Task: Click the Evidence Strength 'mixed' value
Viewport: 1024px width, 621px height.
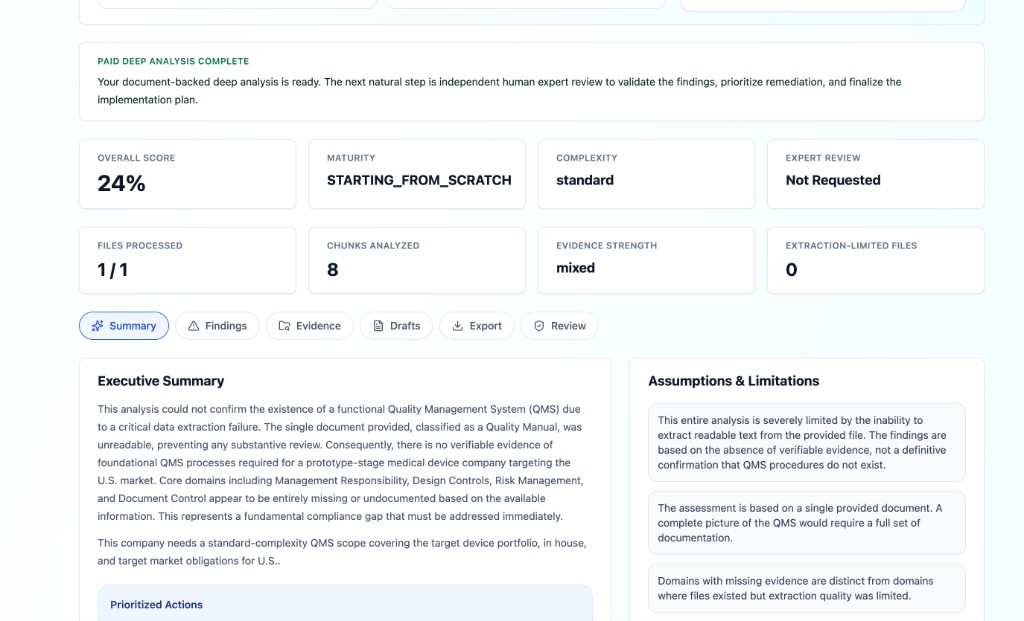Action: [575, 268]
